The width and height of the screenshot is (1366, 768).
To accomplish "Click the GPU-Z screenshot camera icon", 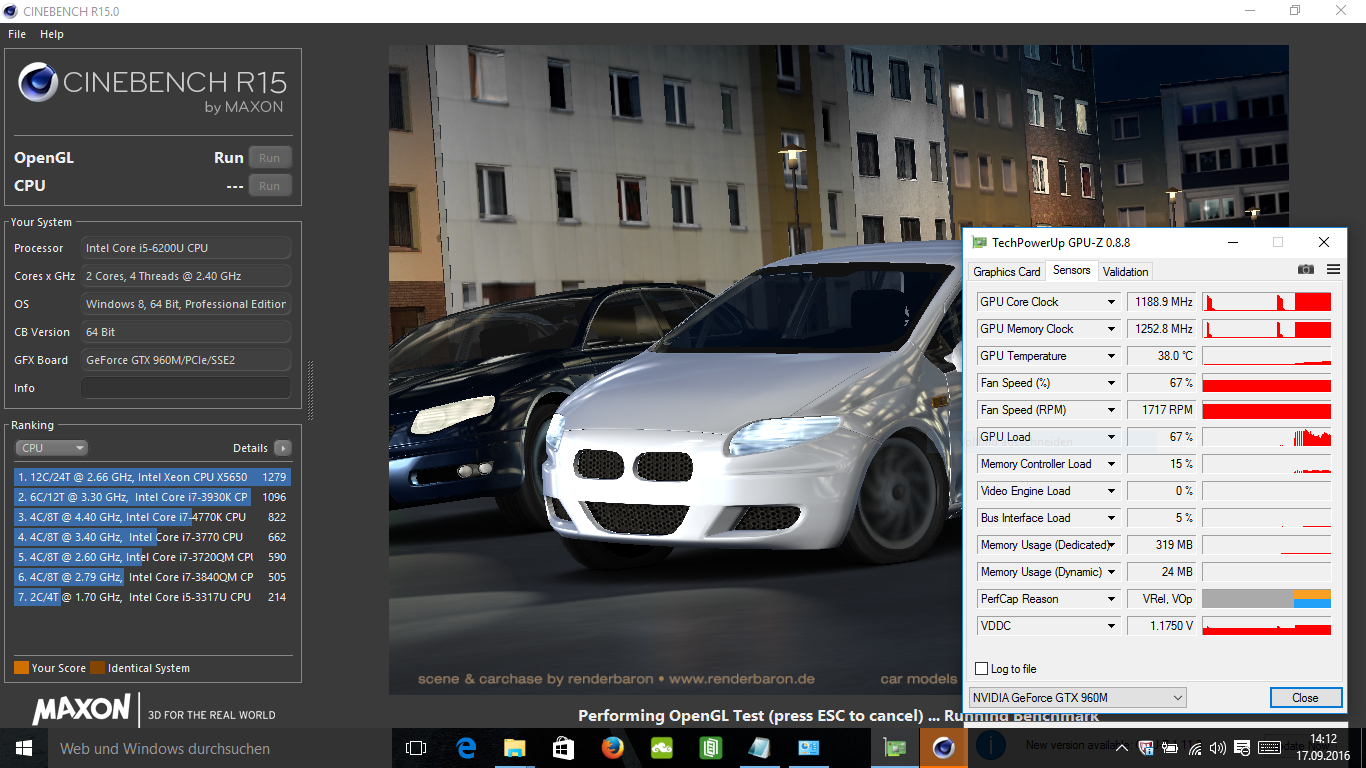I will pos(1306,270).
